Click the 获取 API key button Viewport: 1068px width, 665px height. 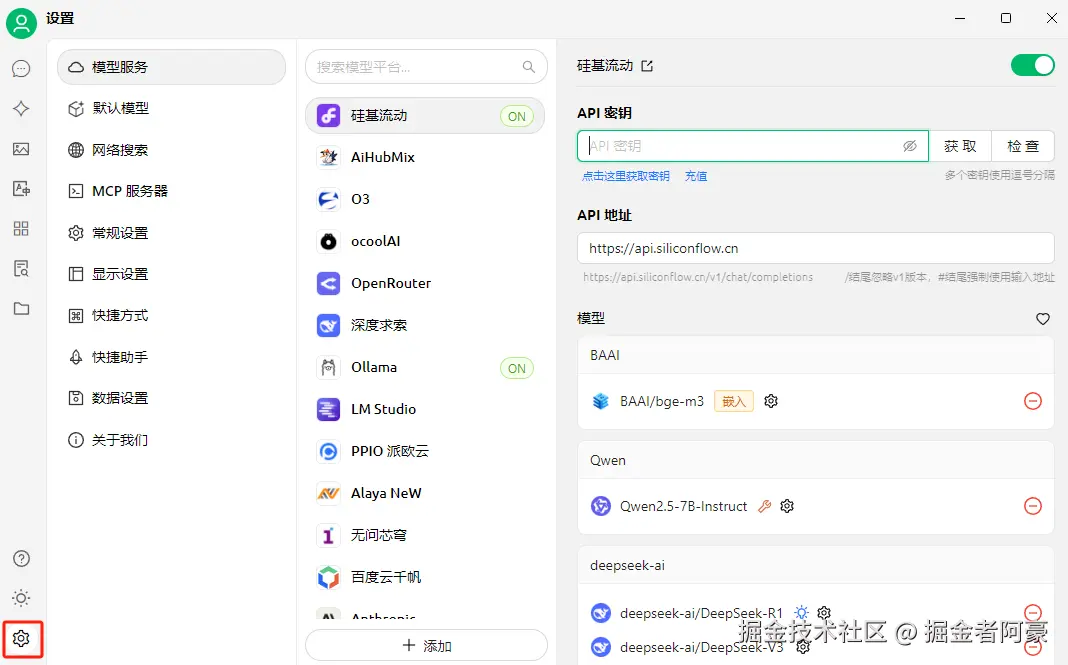tap(960, 146)
